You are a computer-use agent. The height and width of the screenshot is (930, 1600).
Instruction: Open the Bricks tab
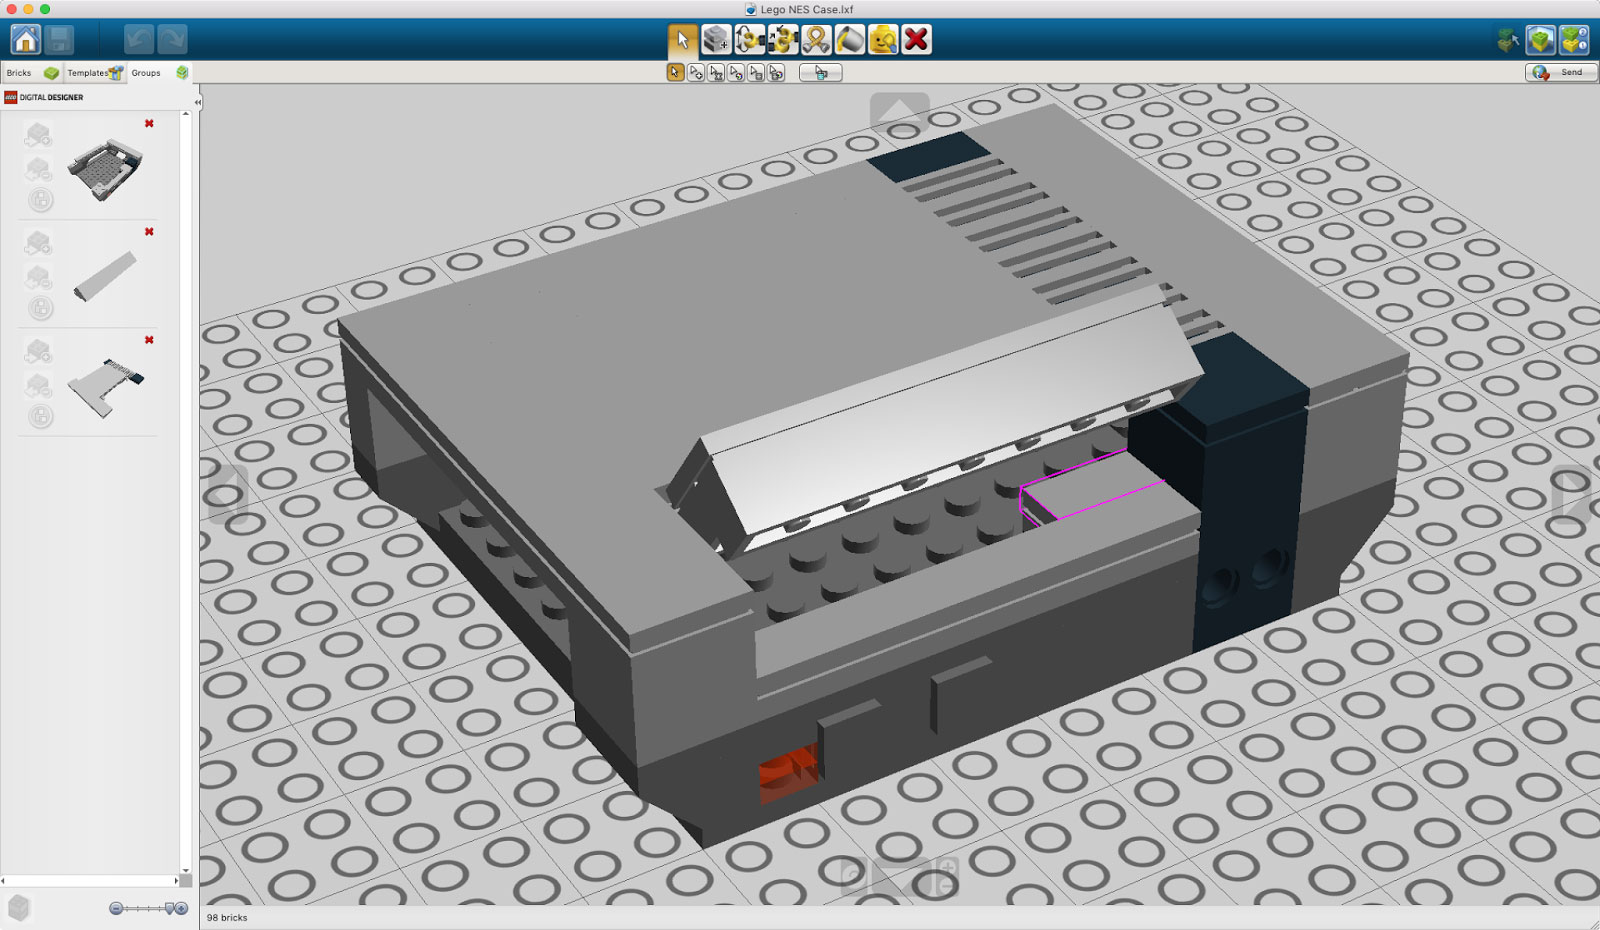31,73
